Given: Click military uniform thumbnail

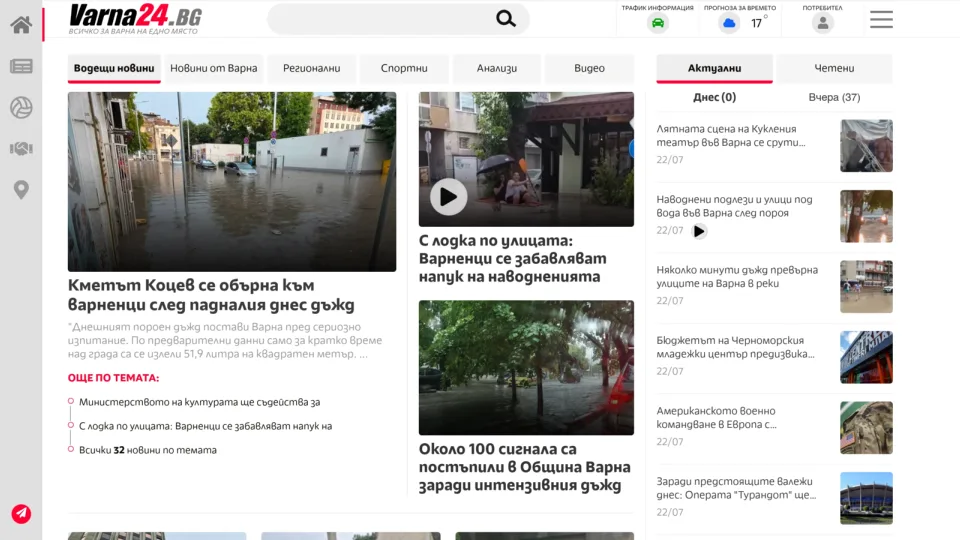Looking at the screenshot, I should coord(866,427).
